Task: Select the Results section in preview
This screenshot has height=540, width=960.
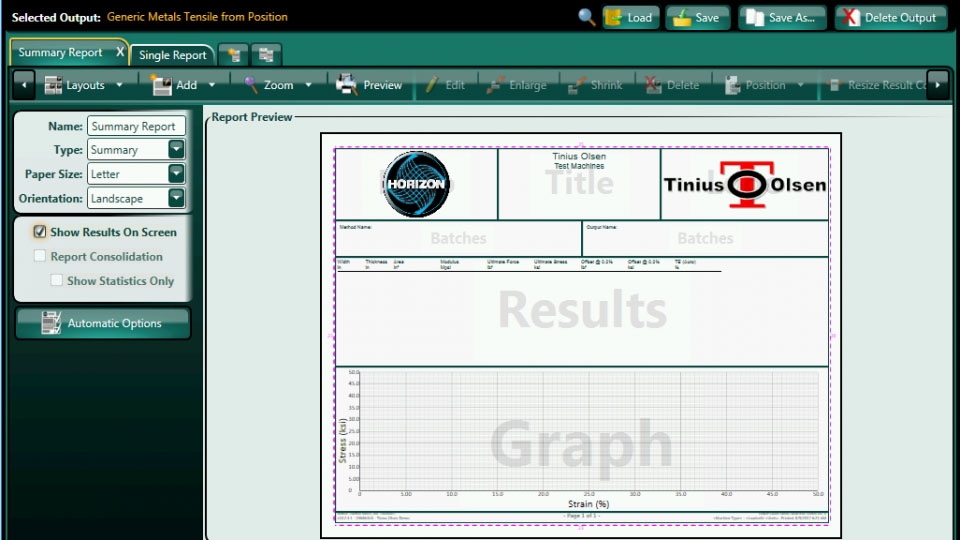Action: coord(582,312)
